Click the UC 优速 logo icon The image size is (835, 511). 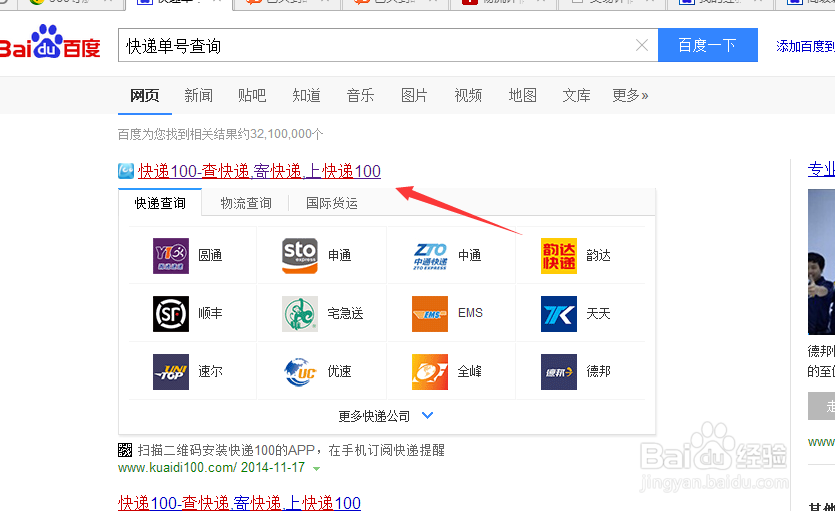click(299, 372)
